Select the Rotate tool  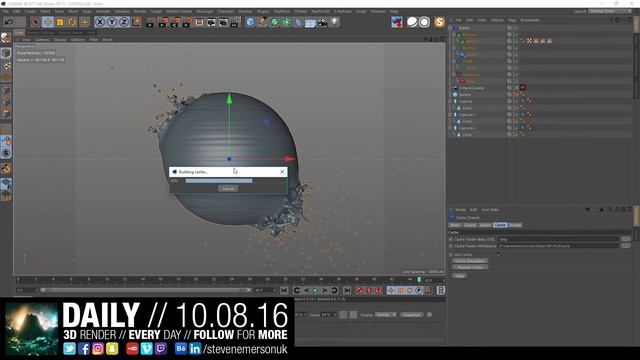[72, 22]
